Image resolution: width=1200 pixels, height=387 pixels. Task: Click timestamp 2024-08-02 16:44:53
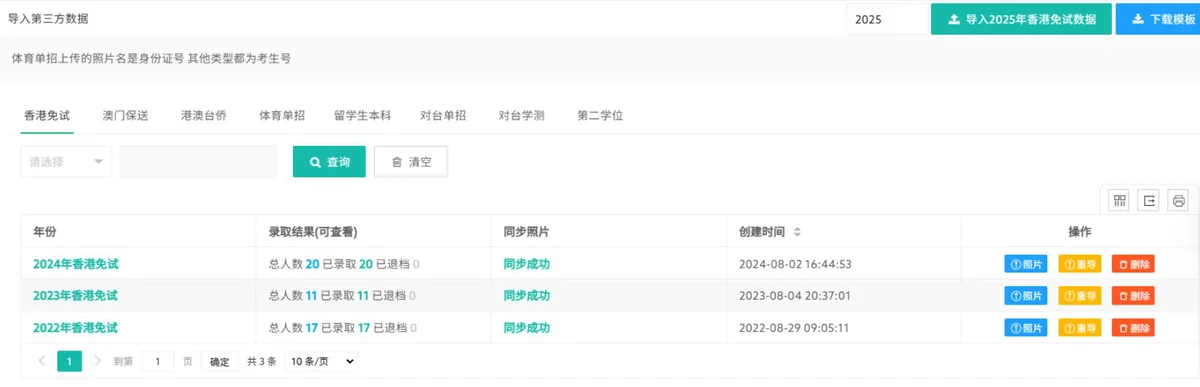[795, 264]
